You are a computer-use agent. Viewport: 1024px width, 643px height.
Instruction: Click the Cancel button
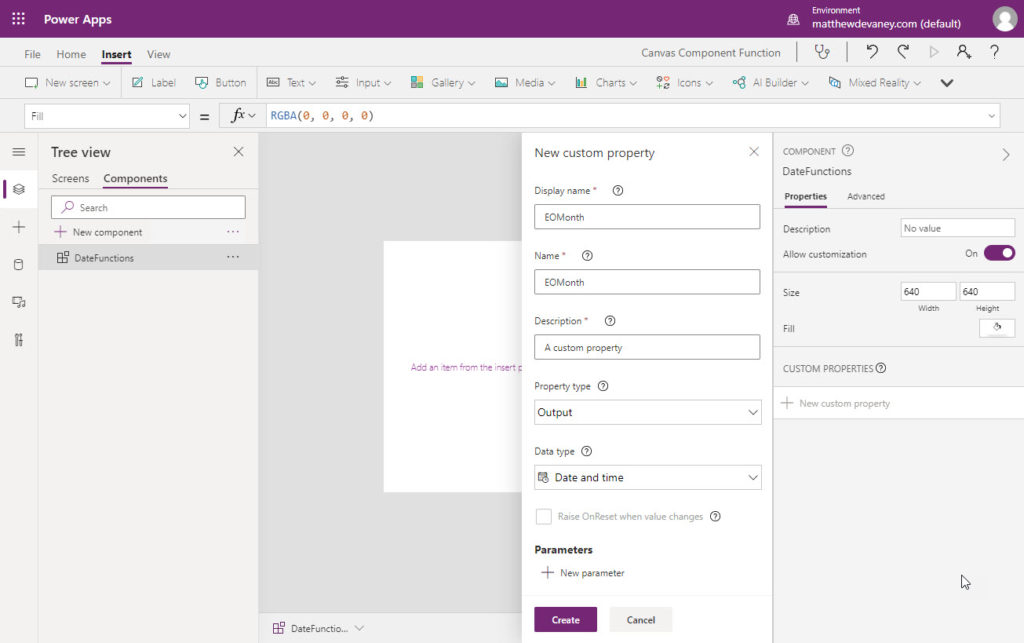[641, 619]
